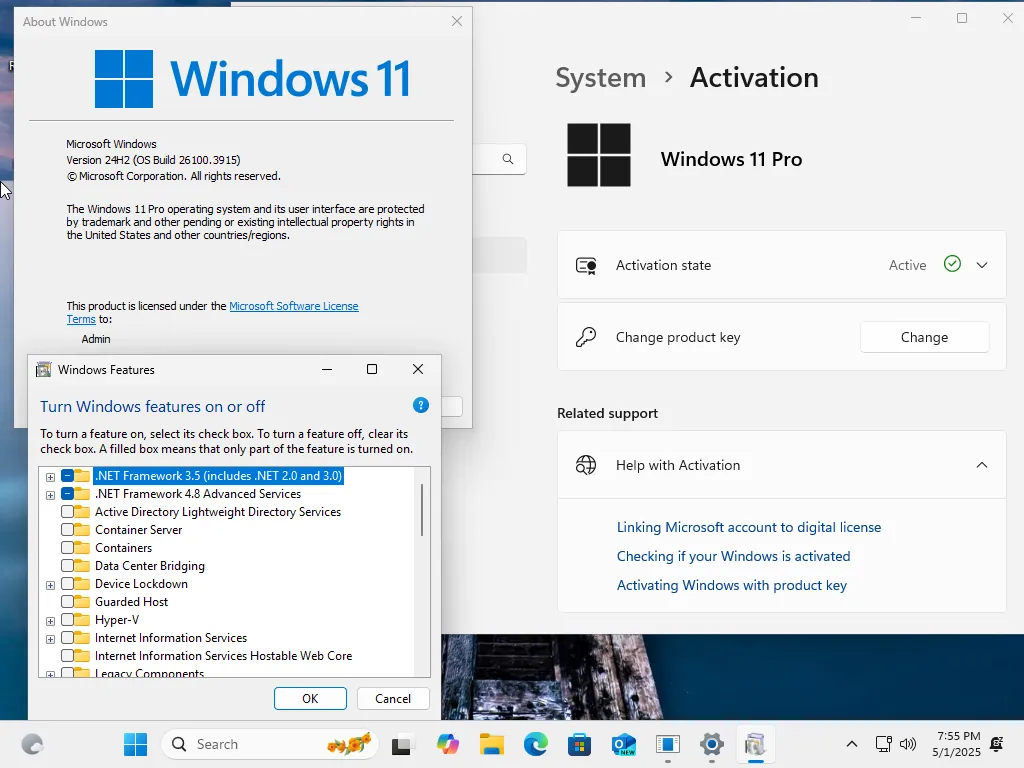The height and width of the screenshot is (768, 1024).
Task: Click the Change product key icon
Action: point(586,337)
